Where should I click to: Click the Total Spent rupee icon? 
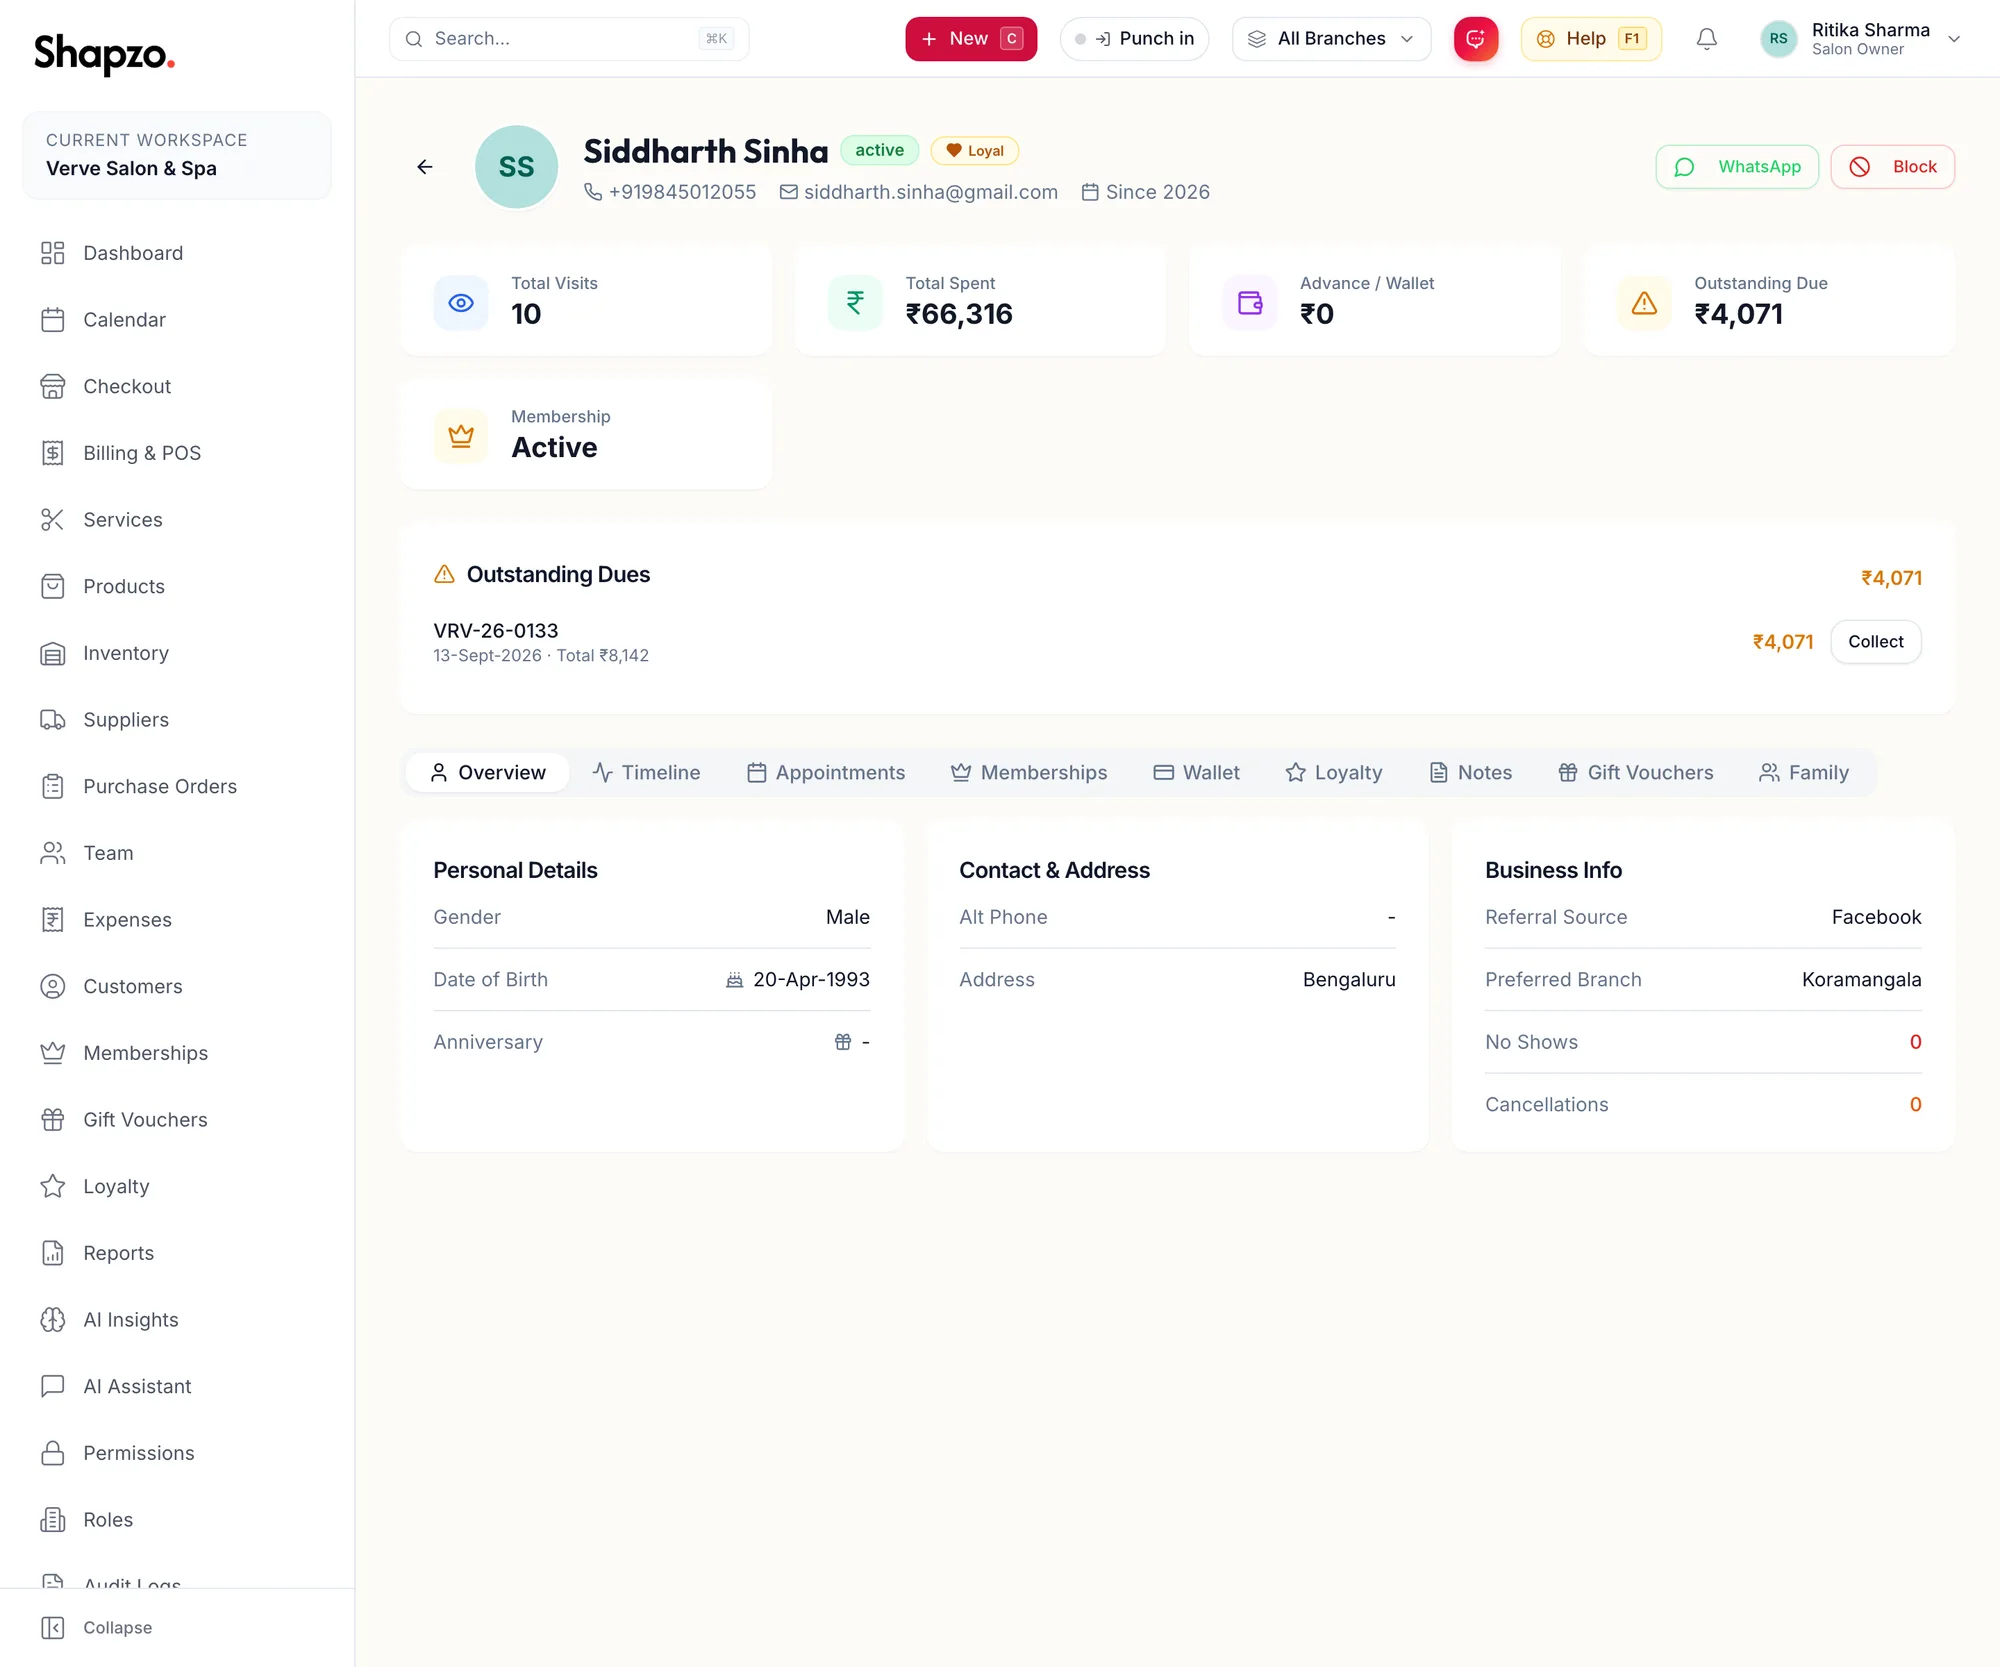[855, 303]
